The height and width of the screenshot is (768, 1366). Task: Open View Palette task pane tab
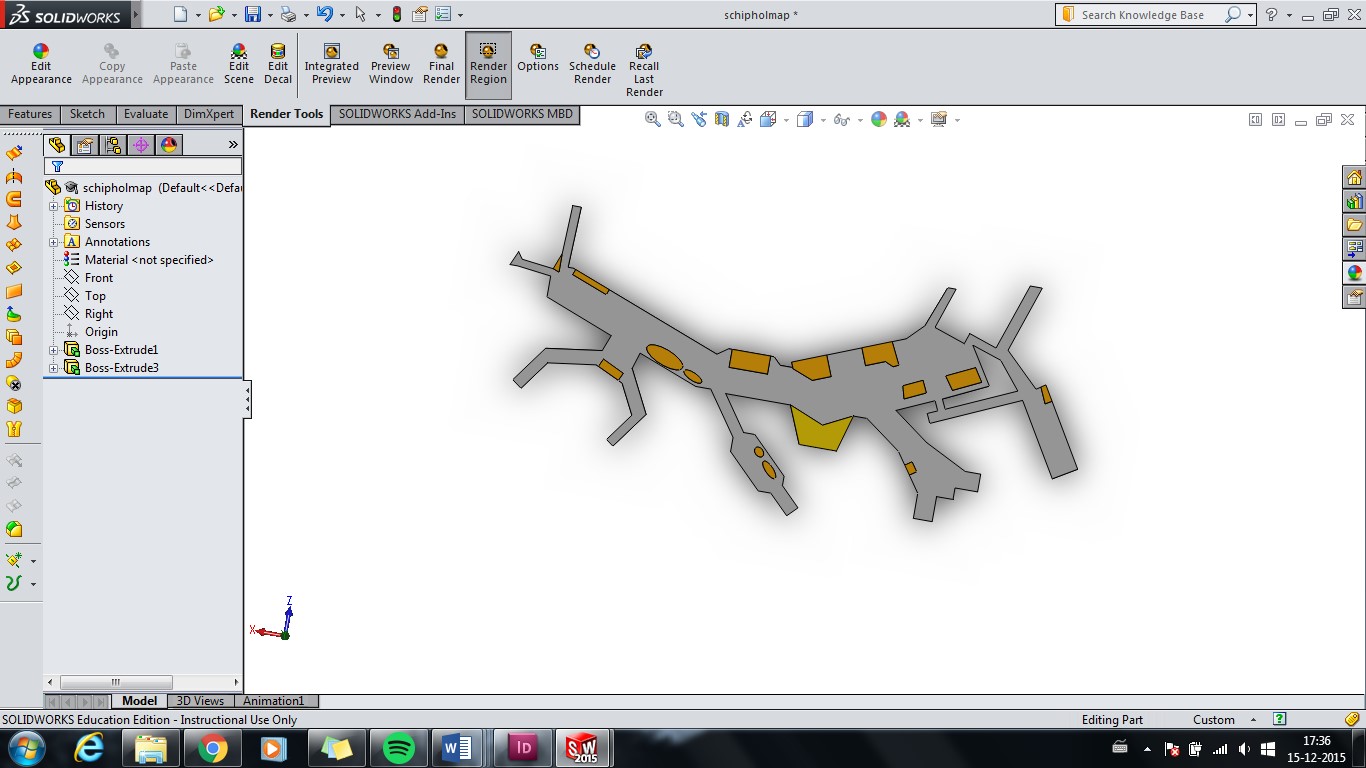tap(1354, 249)
